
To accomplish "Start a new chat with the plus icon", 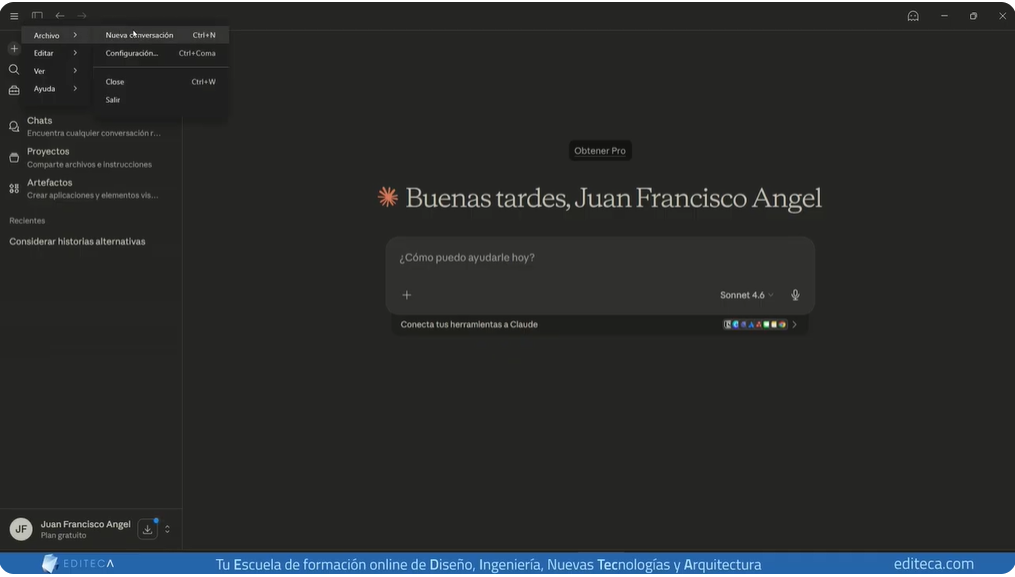I will (14, 47).
